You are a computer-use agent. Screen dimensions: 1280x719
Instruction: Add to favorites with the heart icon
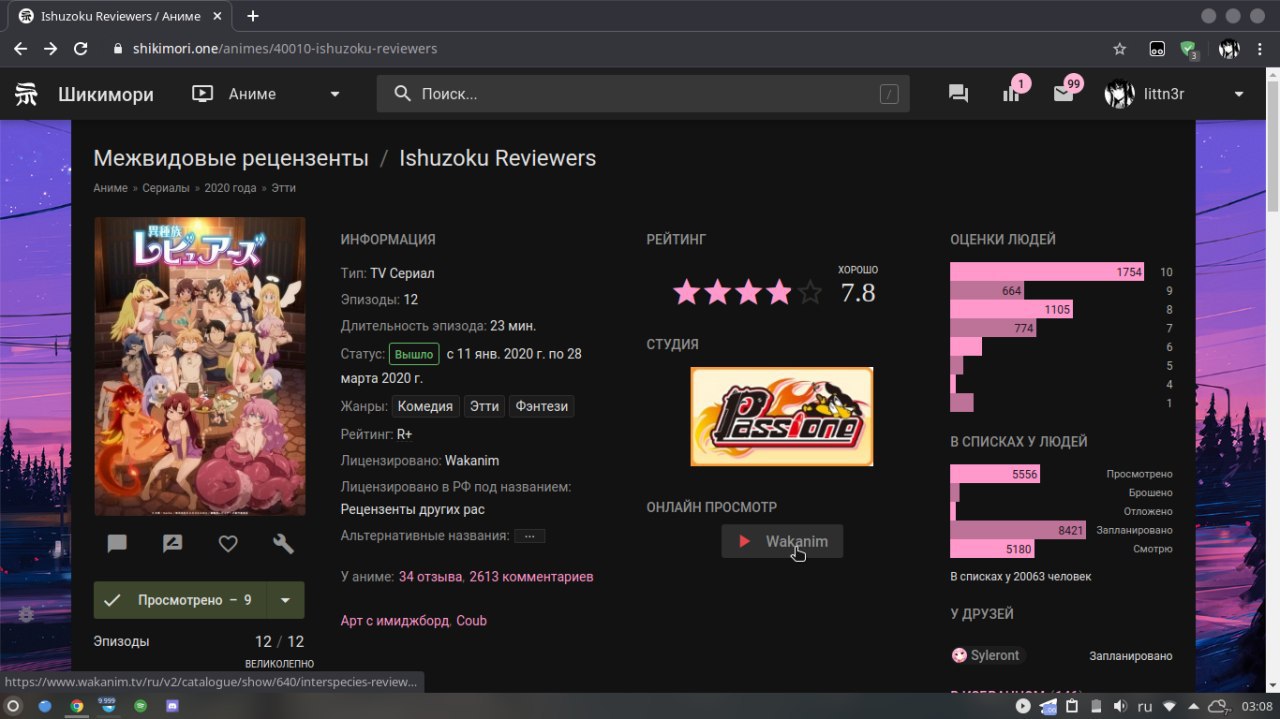point(228,544)
